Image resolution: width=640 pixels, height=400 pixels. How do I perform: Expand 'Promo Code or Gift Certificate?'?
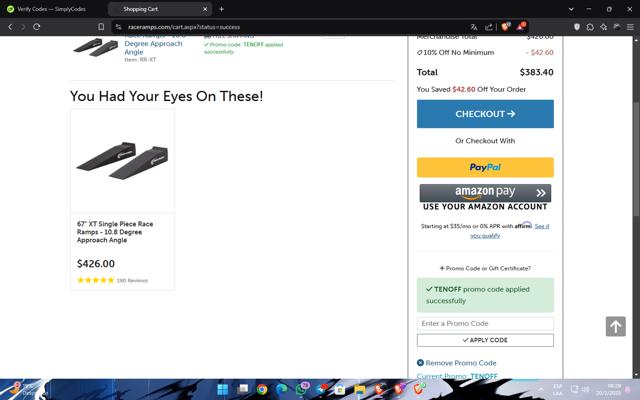tap(485, 268)
